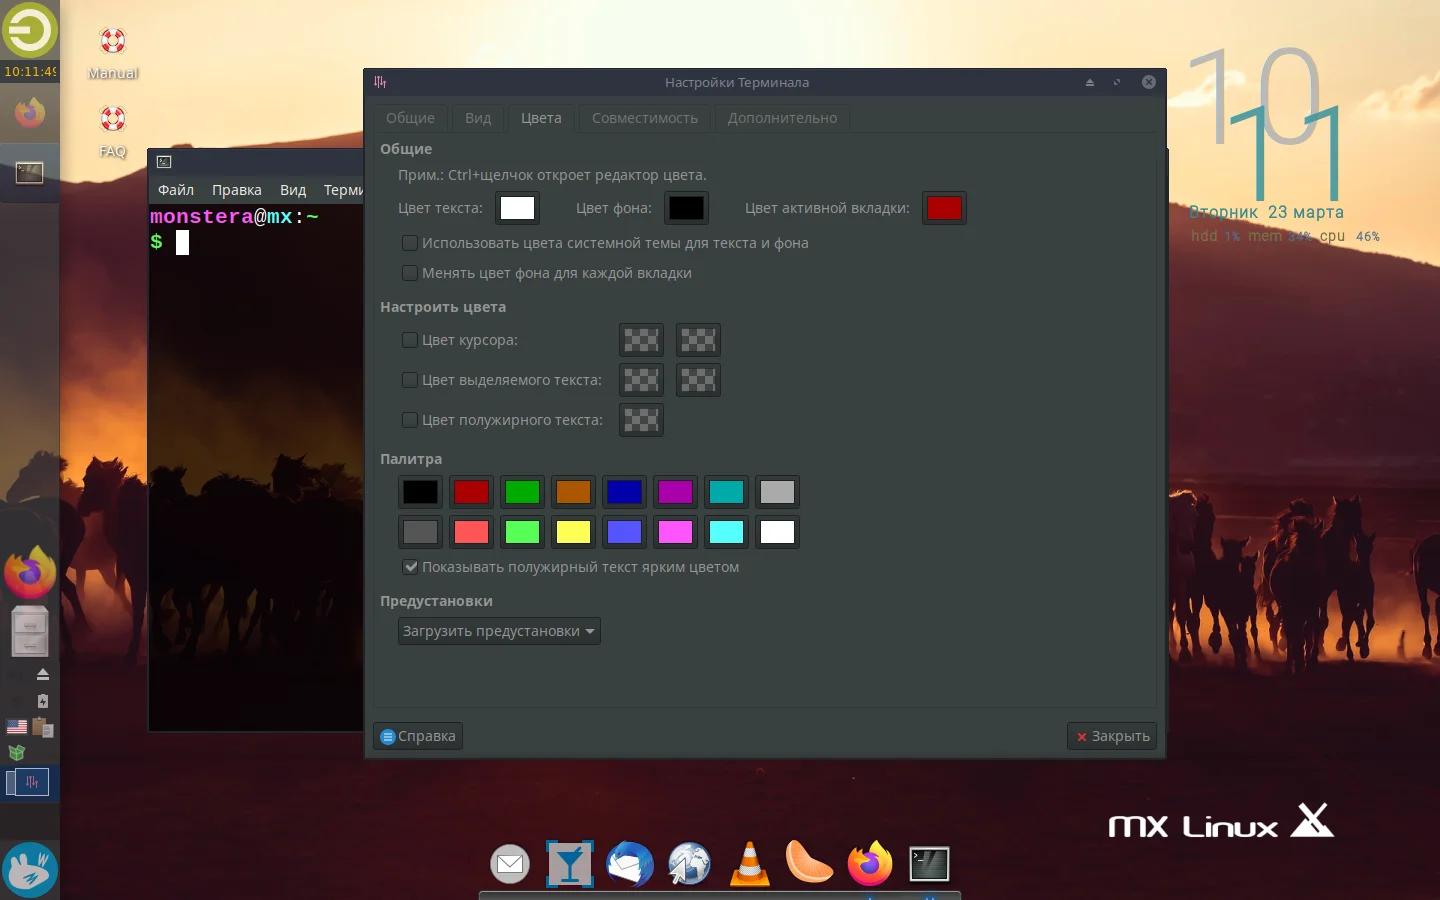This screenshot has width=1440, height=900.
Task: Enable system theme colors for text and background
Action: (x=410, y=243)
